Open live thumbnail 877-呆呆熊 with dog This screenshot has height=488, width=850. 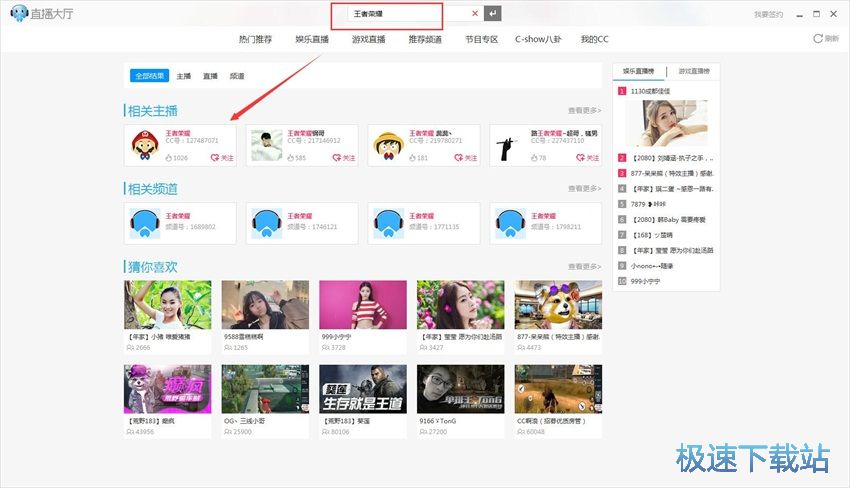[x=558, y=304]
